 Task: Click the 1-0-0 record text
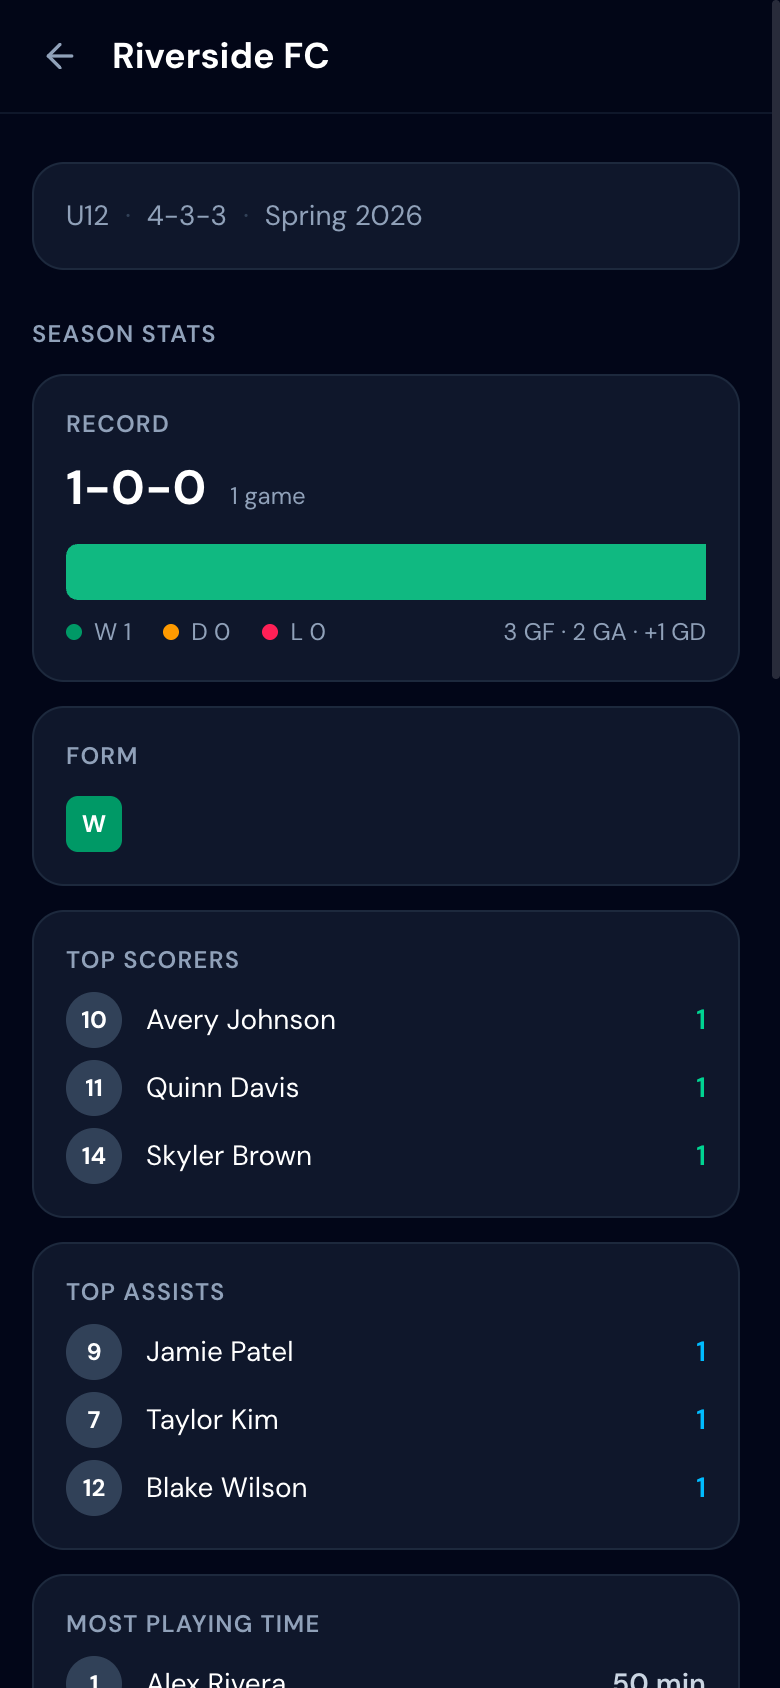coord(136,488)
